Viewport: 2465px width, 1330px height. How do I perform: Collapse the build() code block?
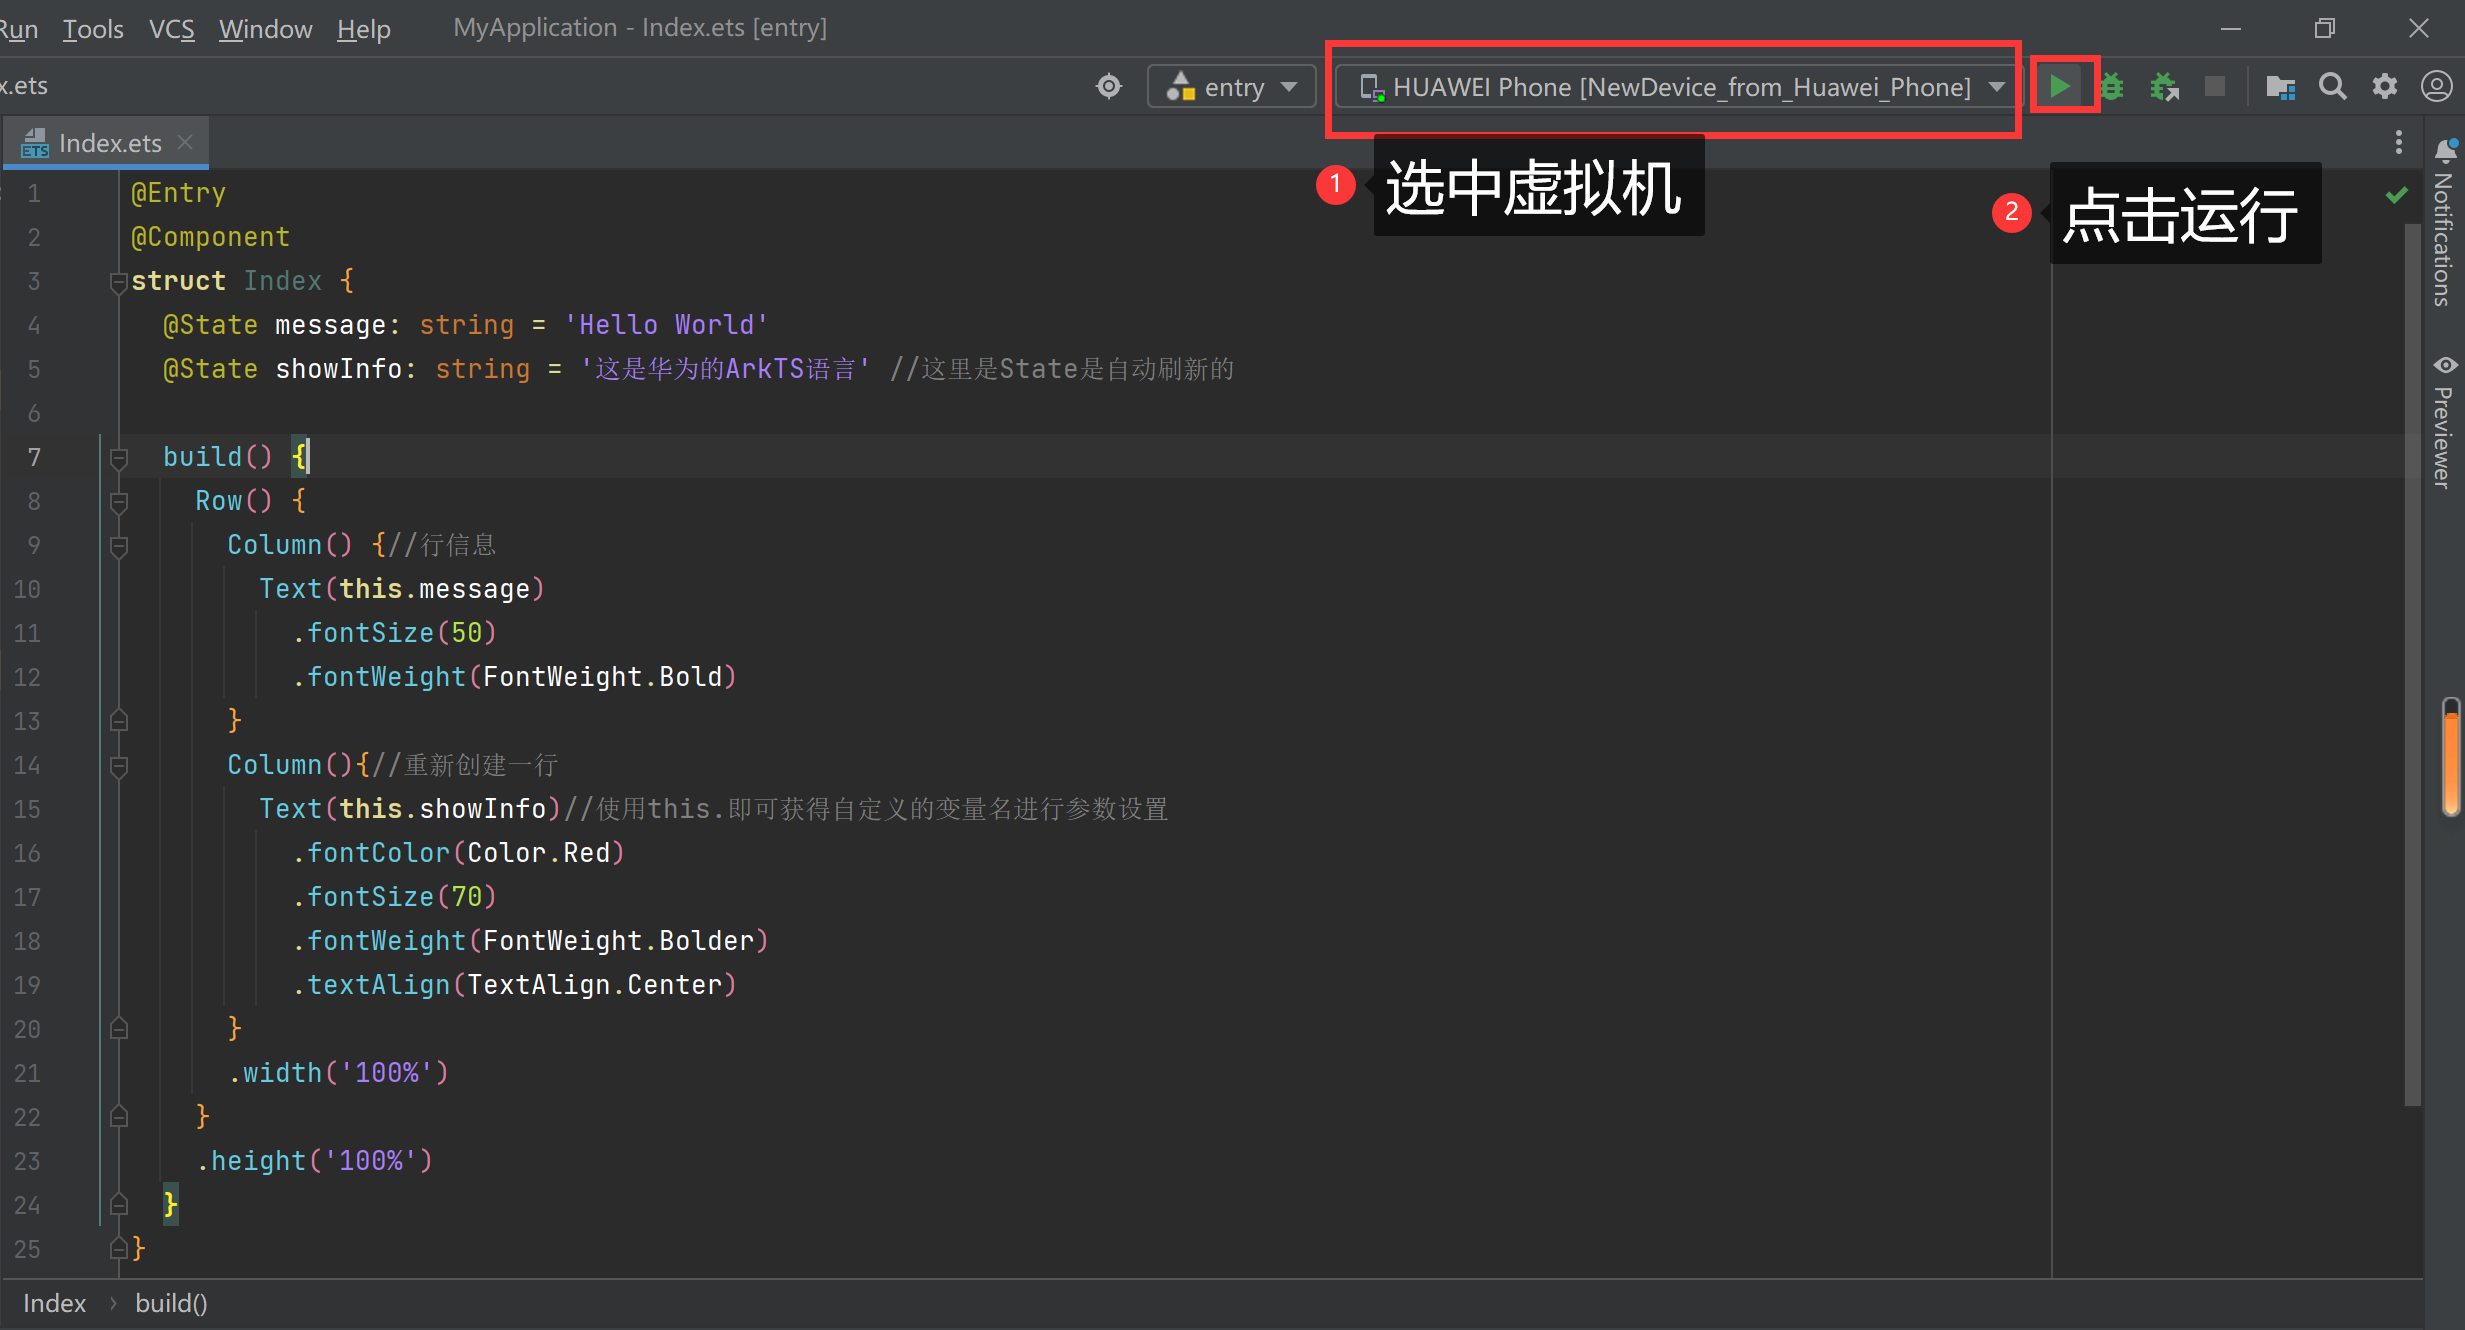tap(119, 458)
